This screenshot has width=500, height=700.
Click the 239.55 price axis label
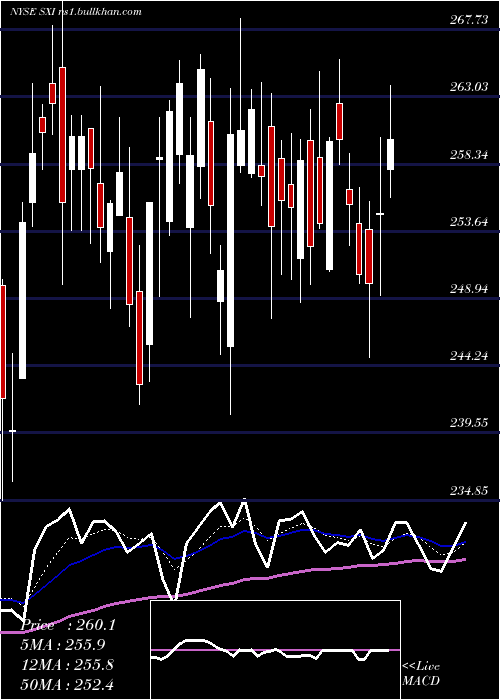click(x=469, y=423)
